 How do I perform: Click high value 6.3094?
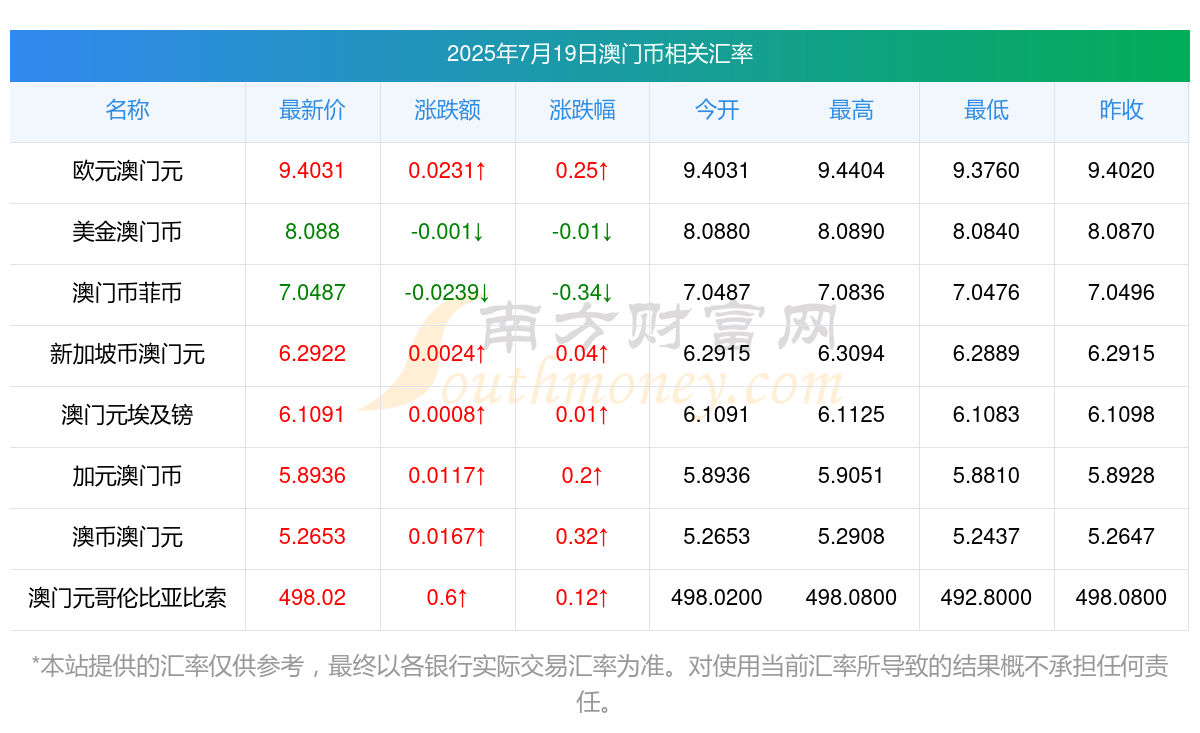(852, 354)
